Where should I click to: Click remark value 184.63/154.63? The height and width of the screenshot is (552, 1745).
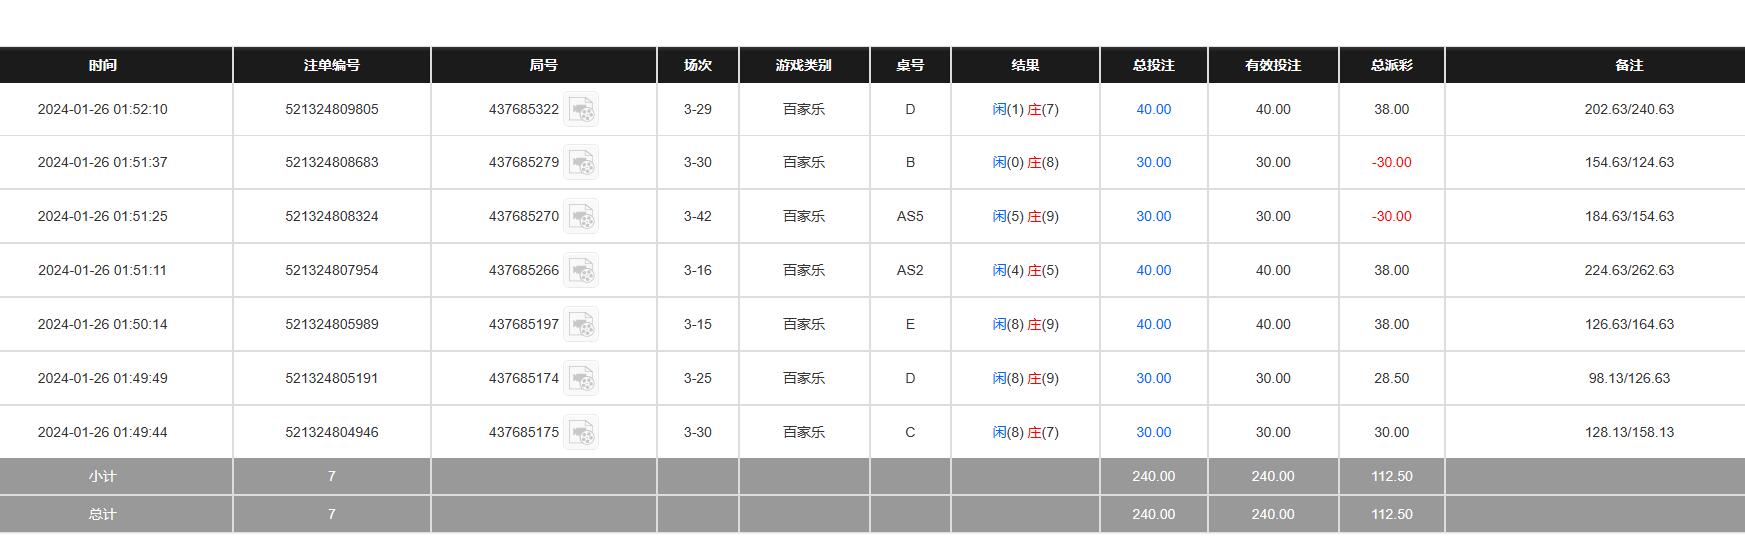click(1629, 216)
